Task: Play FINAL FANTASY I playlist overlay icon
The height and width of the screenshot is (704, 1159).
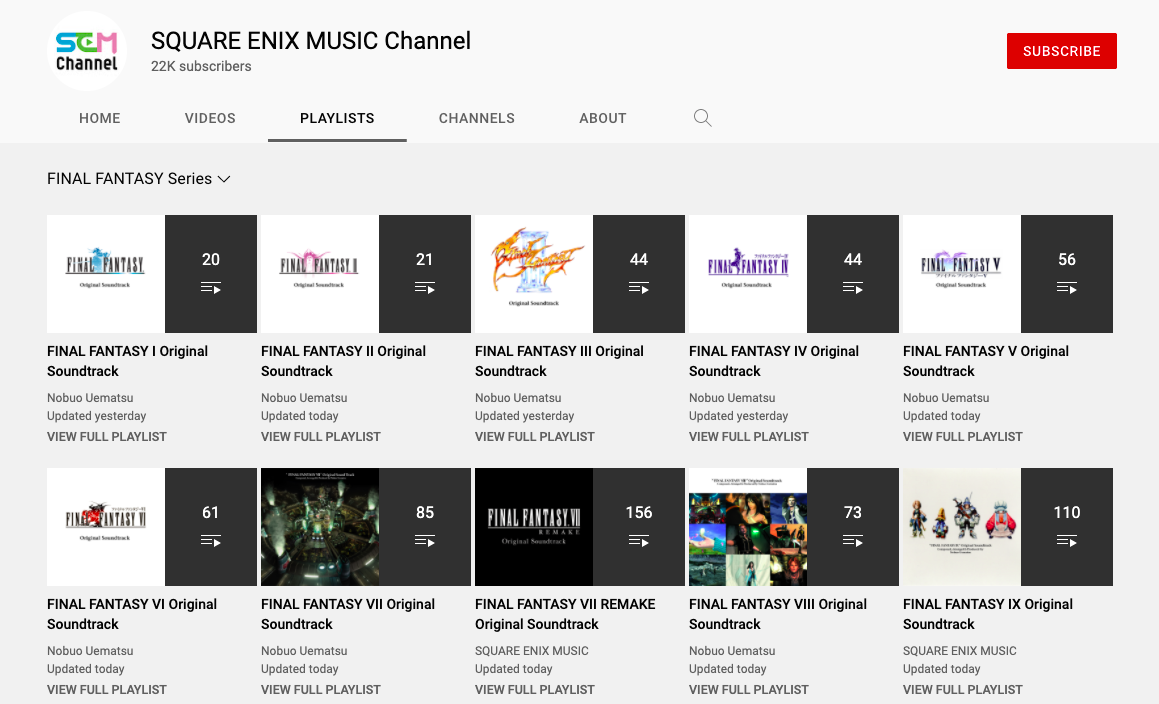Action: [x=211, y=288]
